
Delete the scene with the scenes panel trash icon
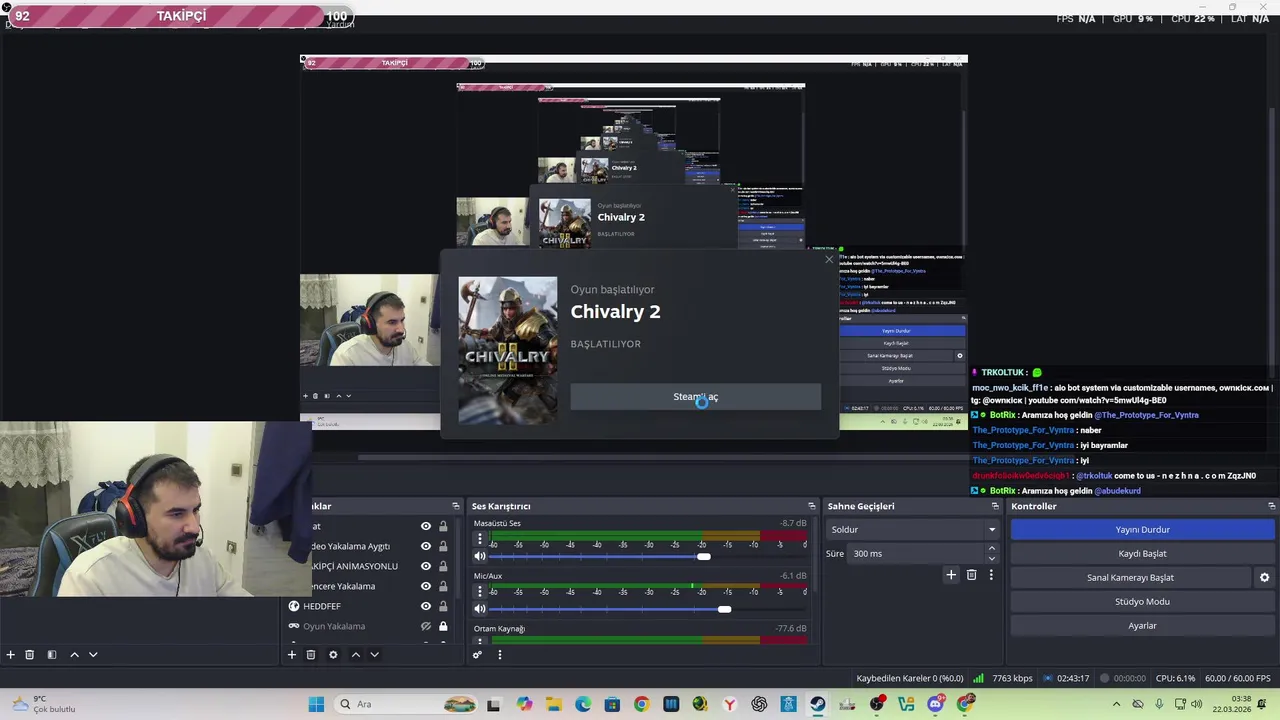pyautogui.click(x=30, y=655)
